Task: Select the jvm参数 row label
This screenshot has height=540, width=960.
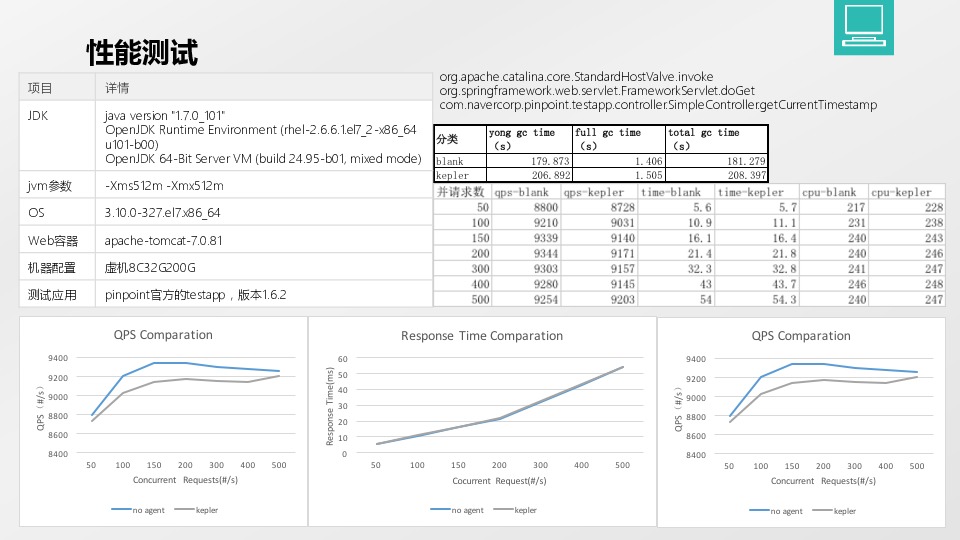Action: 50,186
